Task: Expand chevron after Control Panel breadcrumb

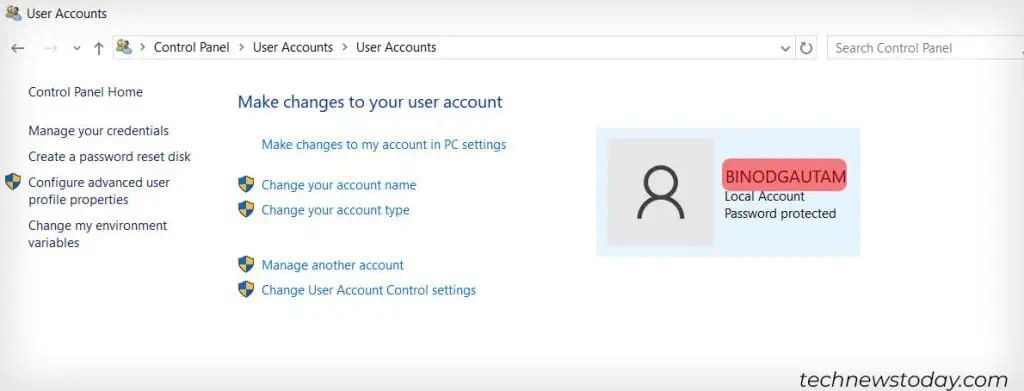Action: pos(241,48)
